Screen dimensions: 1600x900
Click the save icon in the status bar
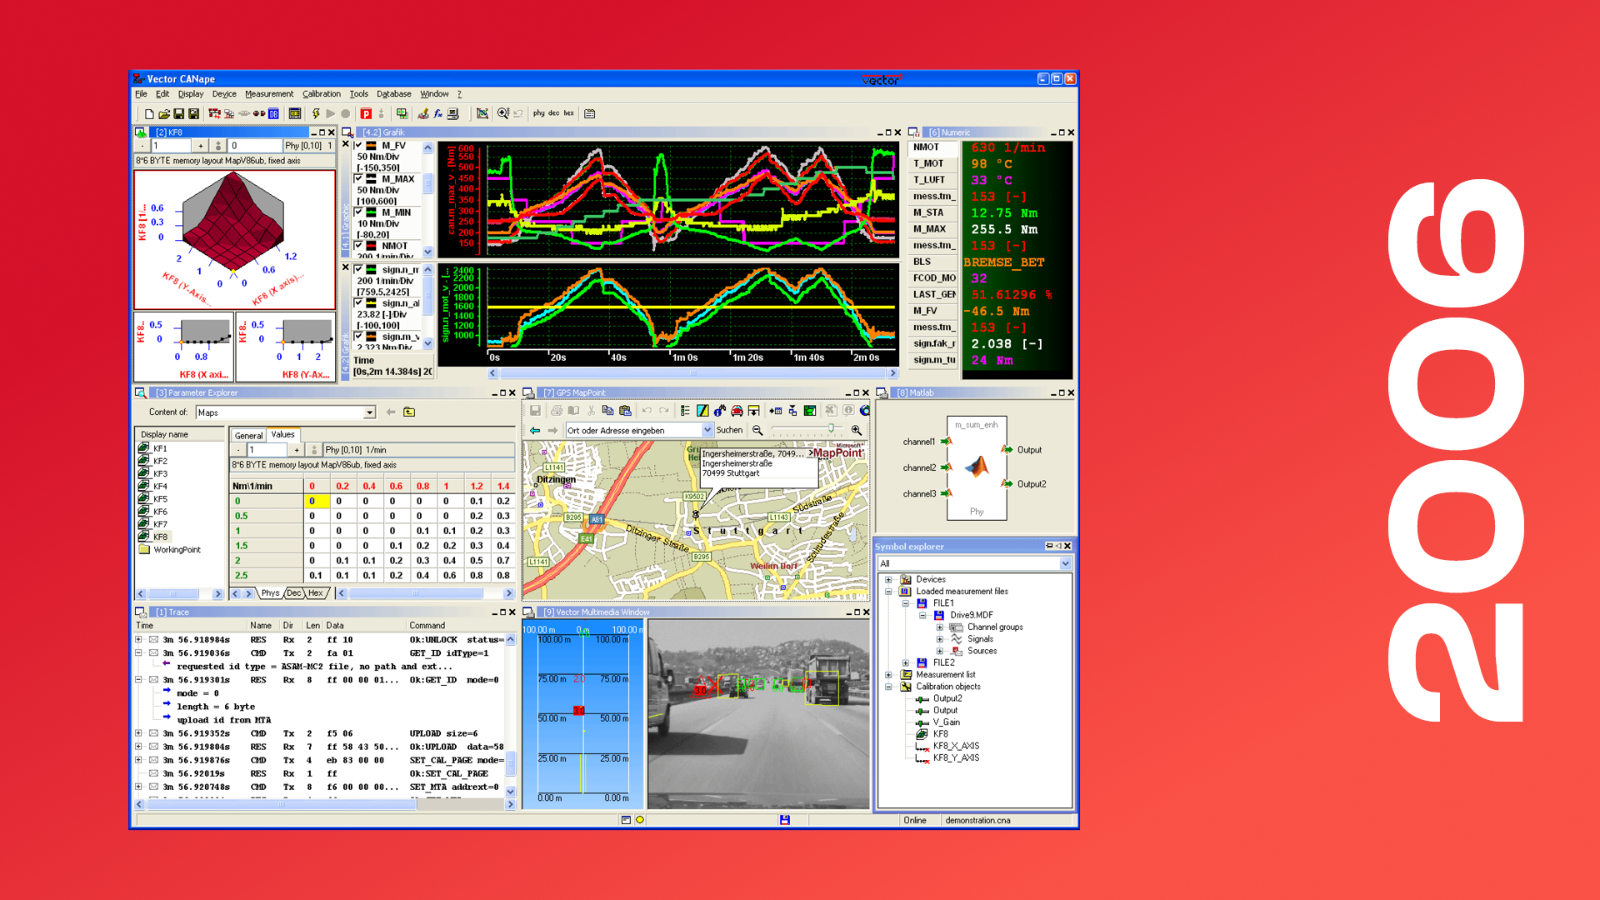point(785,820)
